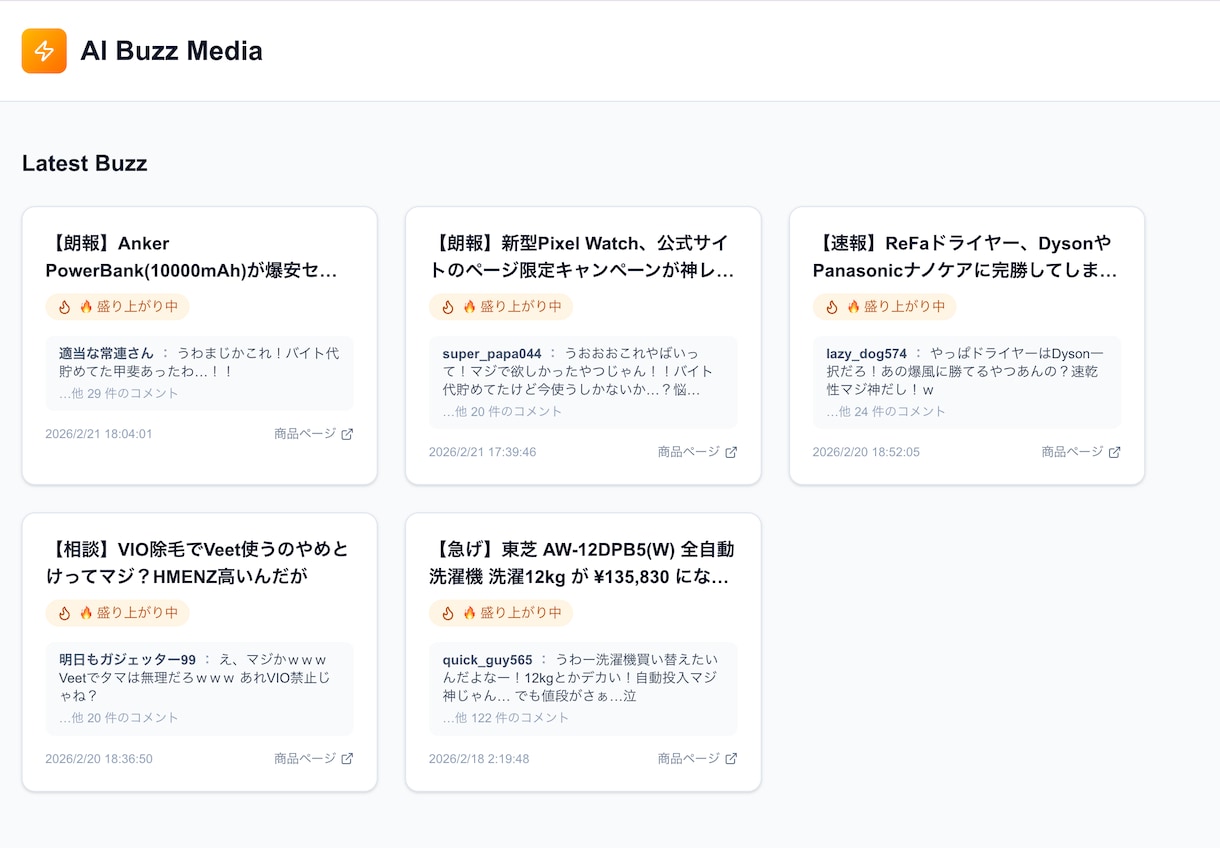
Task: Expand …他 122 件のコメント
Action: (506, 717)
